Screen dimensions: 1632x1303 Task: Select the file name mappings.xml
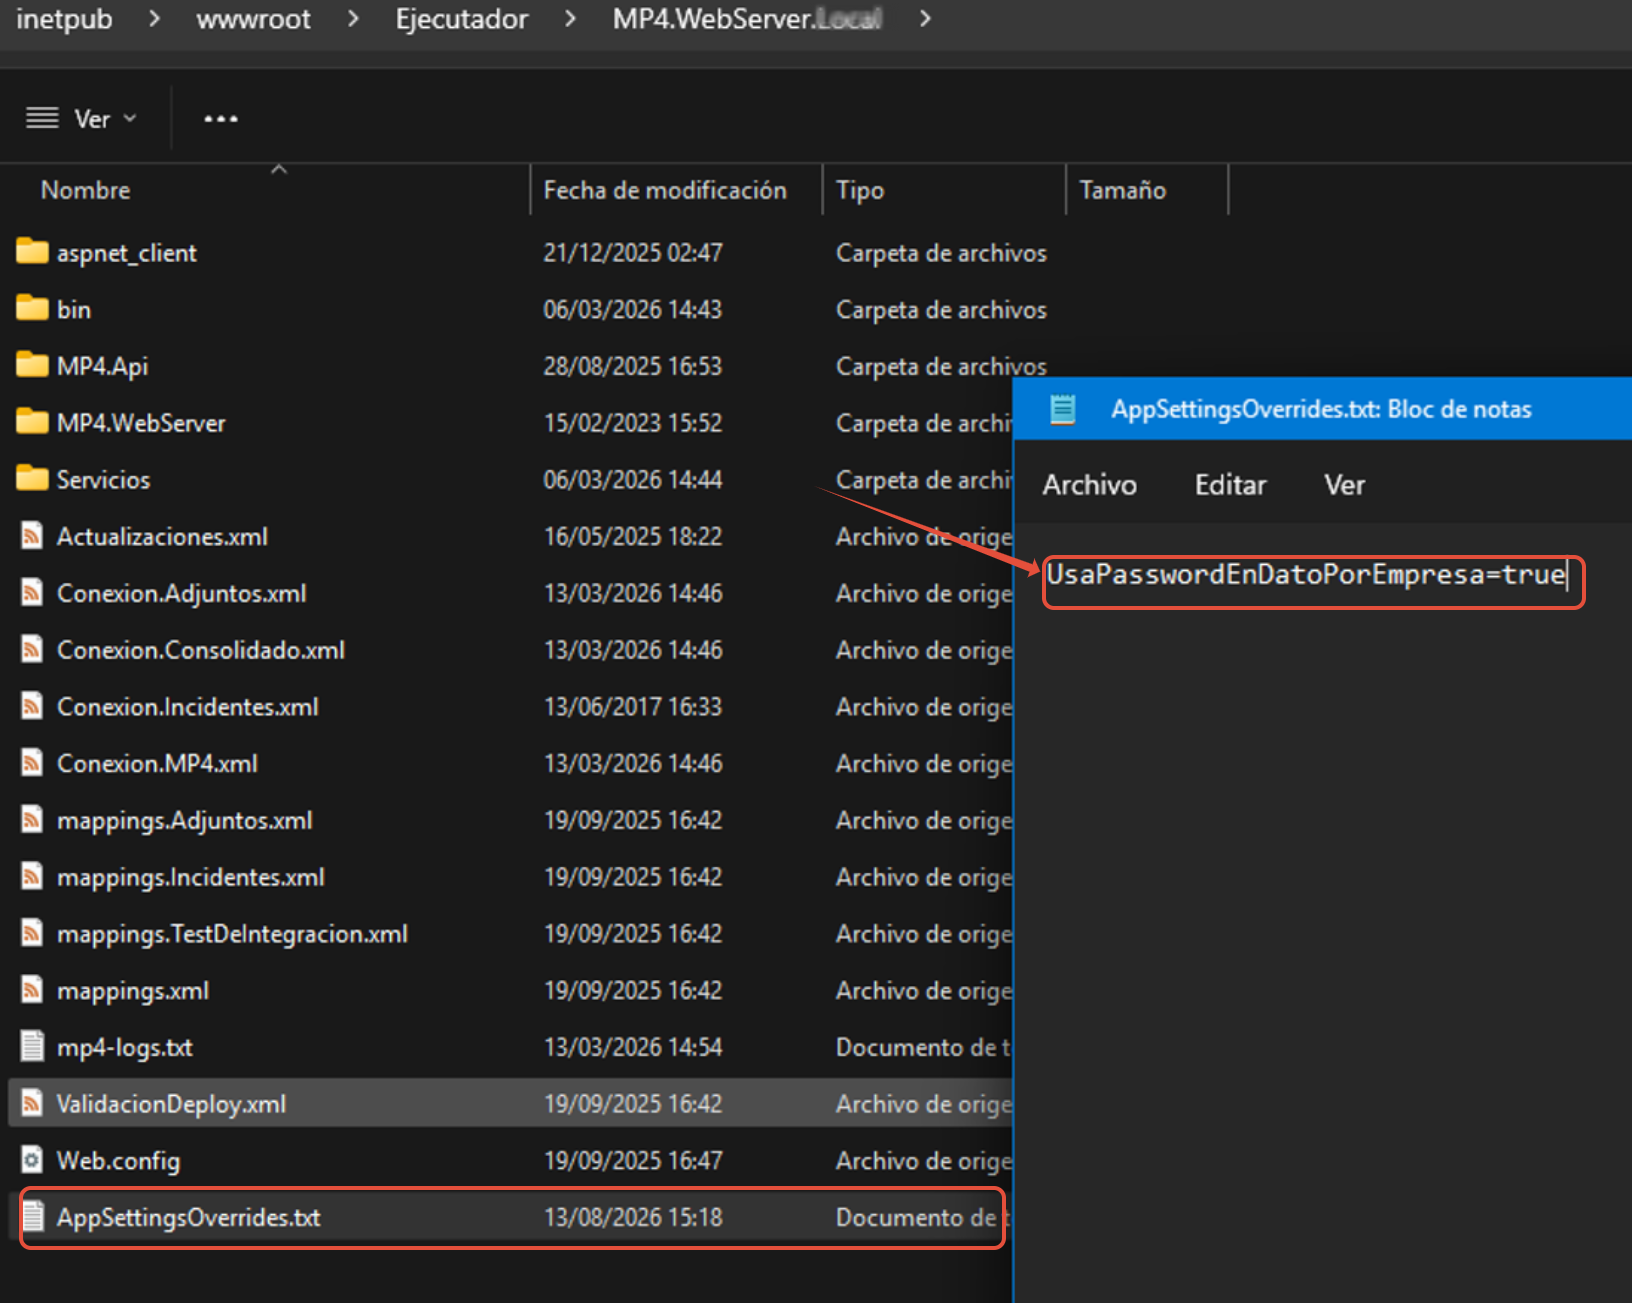pos(133,991)
